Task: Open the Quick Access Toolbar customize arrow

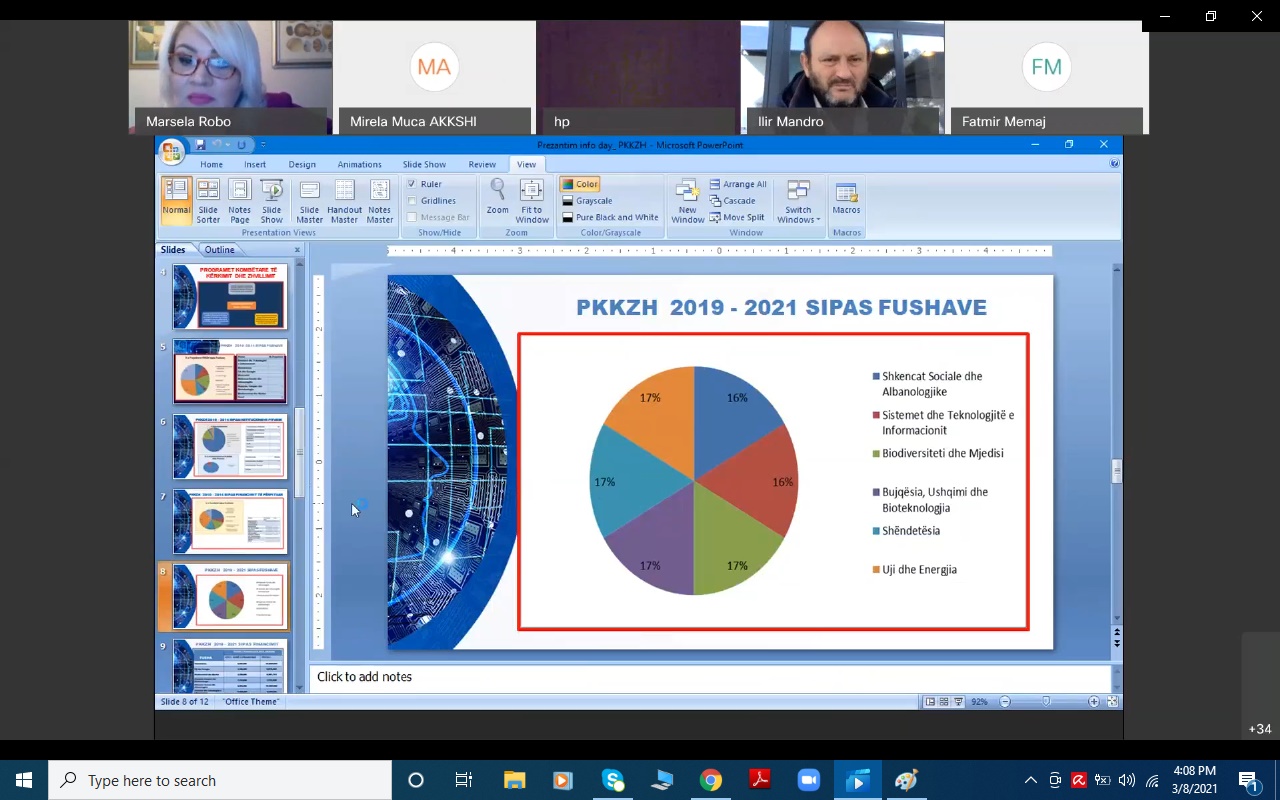Action: click(x=263, y=145)
